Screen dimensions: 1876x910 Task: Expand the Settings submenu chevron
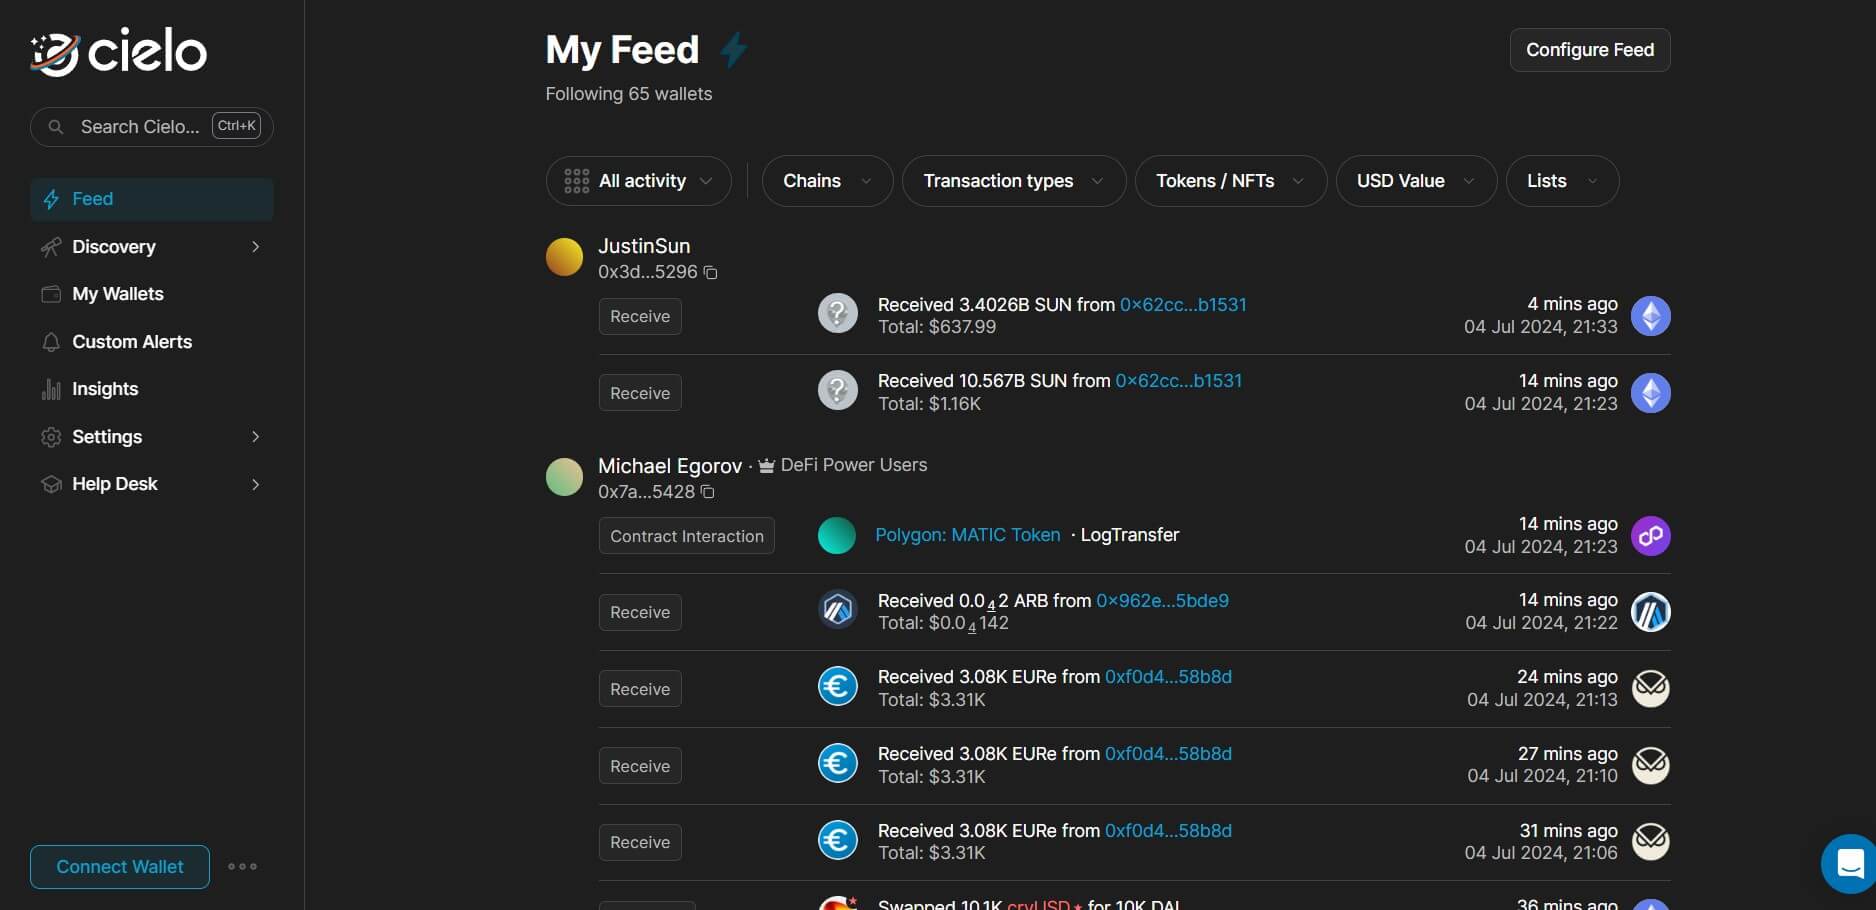point(256,437)
